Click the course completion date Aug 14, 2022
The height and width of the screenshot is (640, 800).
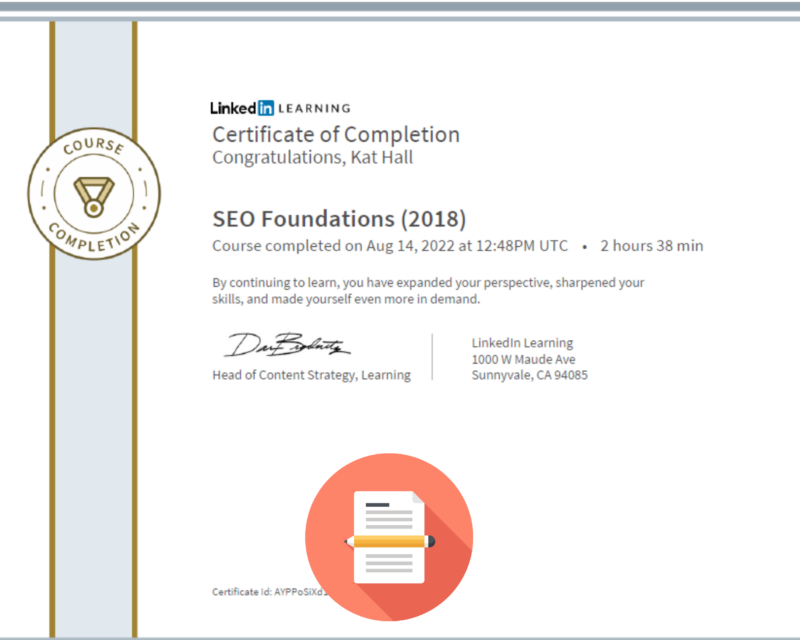click(410, 246)
